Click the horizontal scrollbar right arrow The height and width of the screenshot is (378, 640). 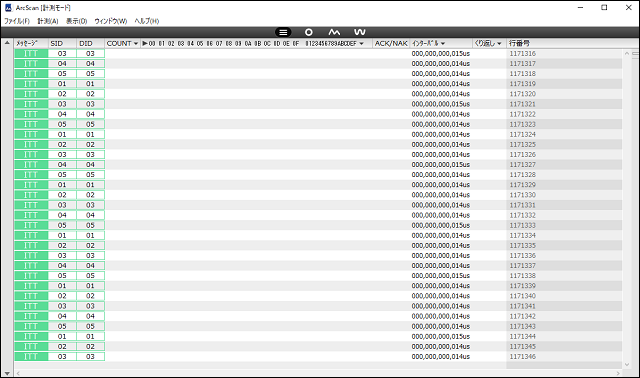pos(618,373)
